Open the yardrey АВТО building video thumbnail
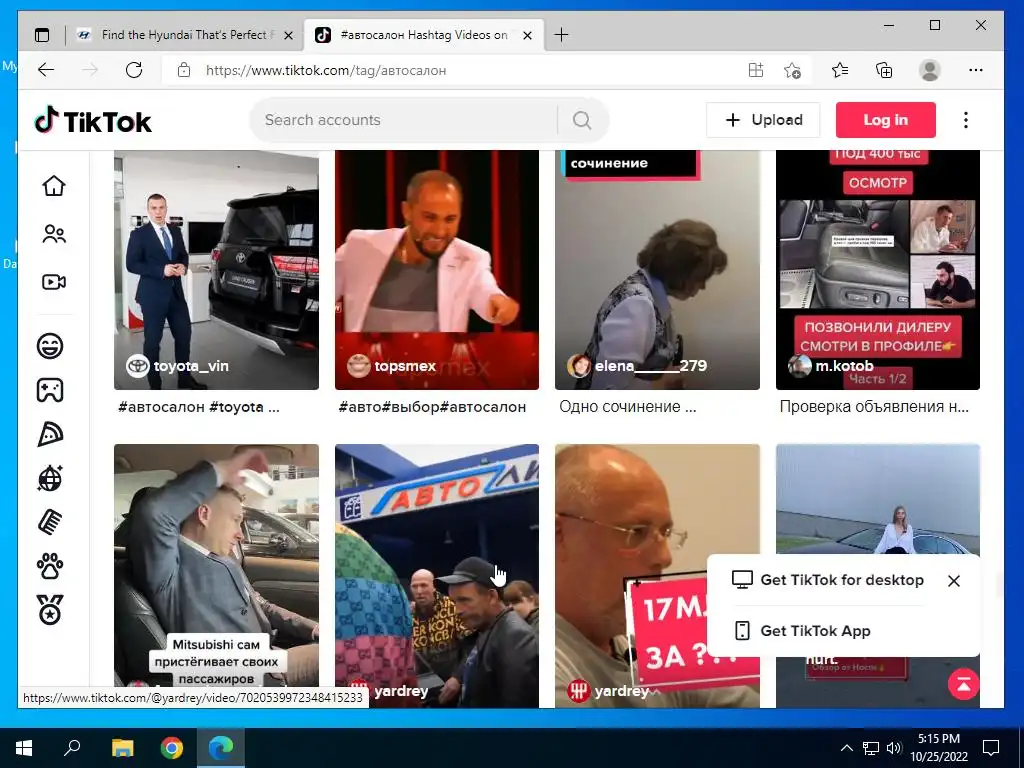Viewport: 1024px width, 768px height. pyautogui.click(x=437, y=575)
